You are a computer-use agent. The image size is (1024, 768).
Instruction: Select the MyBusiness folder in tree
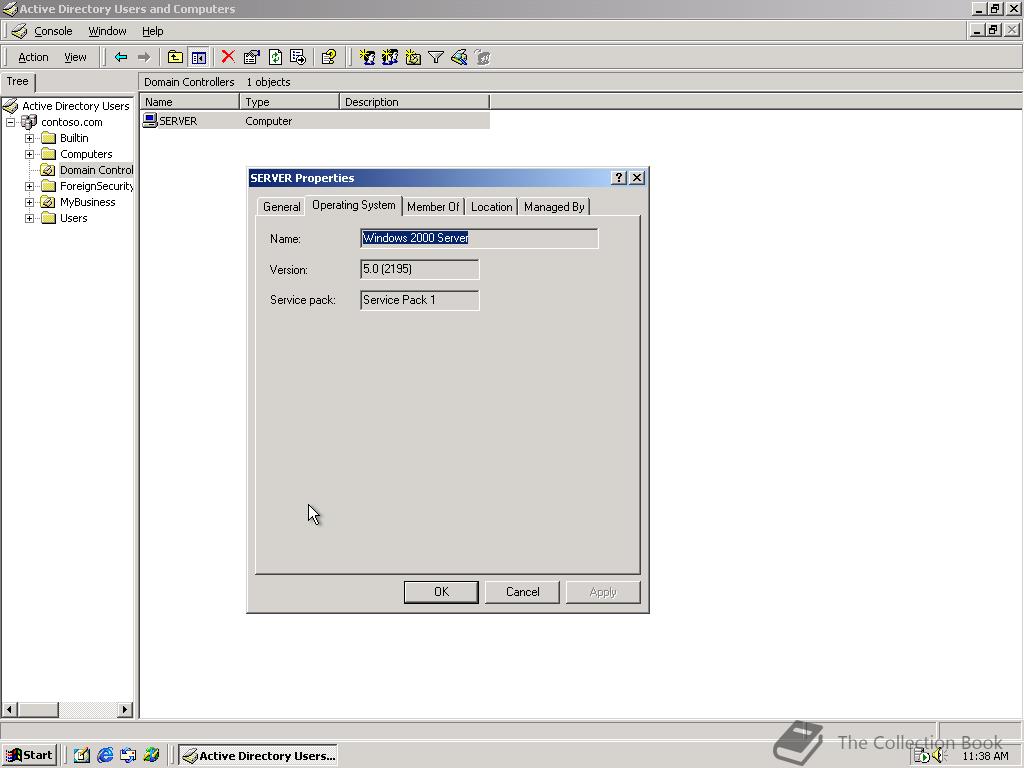tap(88, 202)
